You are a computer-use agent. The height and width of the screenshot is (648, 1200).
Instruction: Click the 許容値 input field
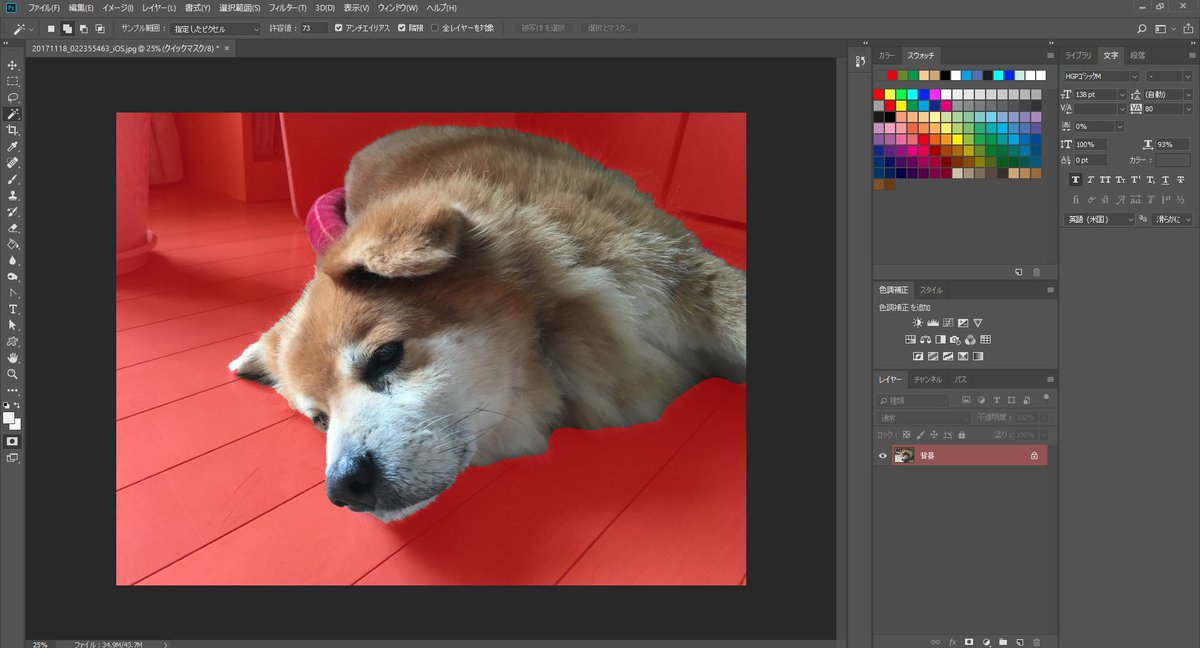(314, 28)
